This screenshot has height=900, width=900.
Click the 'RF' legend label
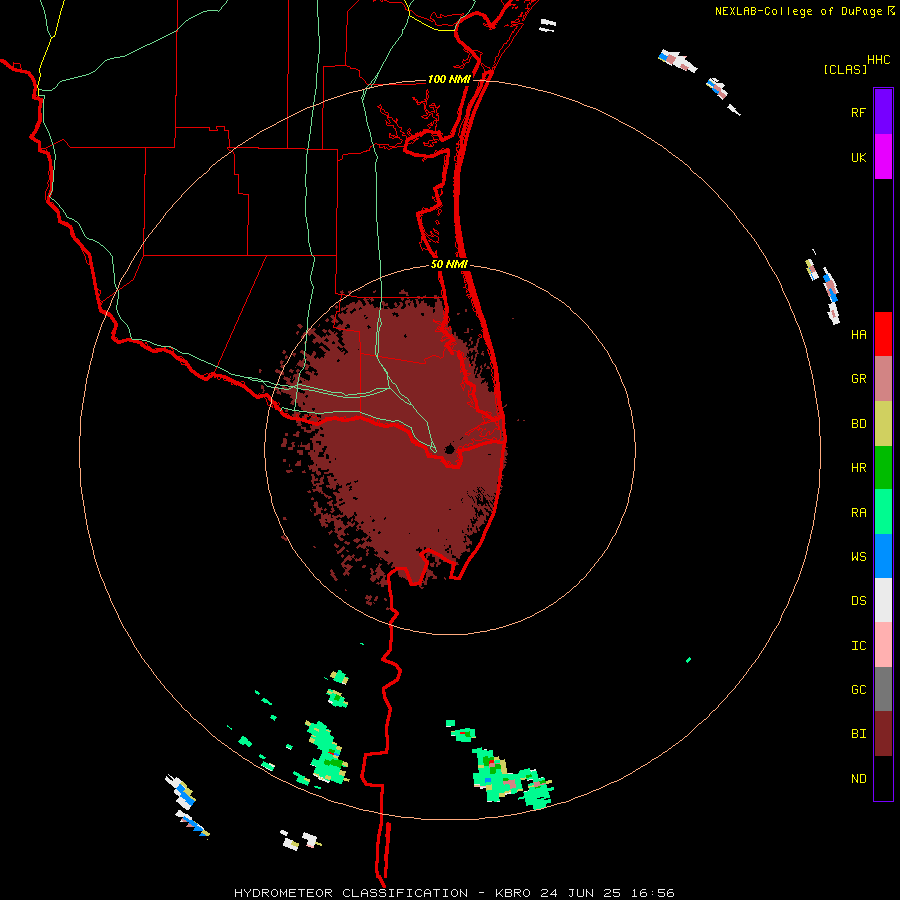coord(858,112)
